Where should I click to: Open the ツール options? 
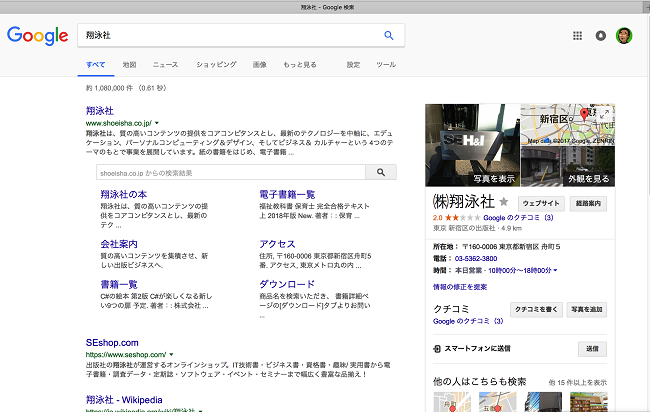[386, 65]
